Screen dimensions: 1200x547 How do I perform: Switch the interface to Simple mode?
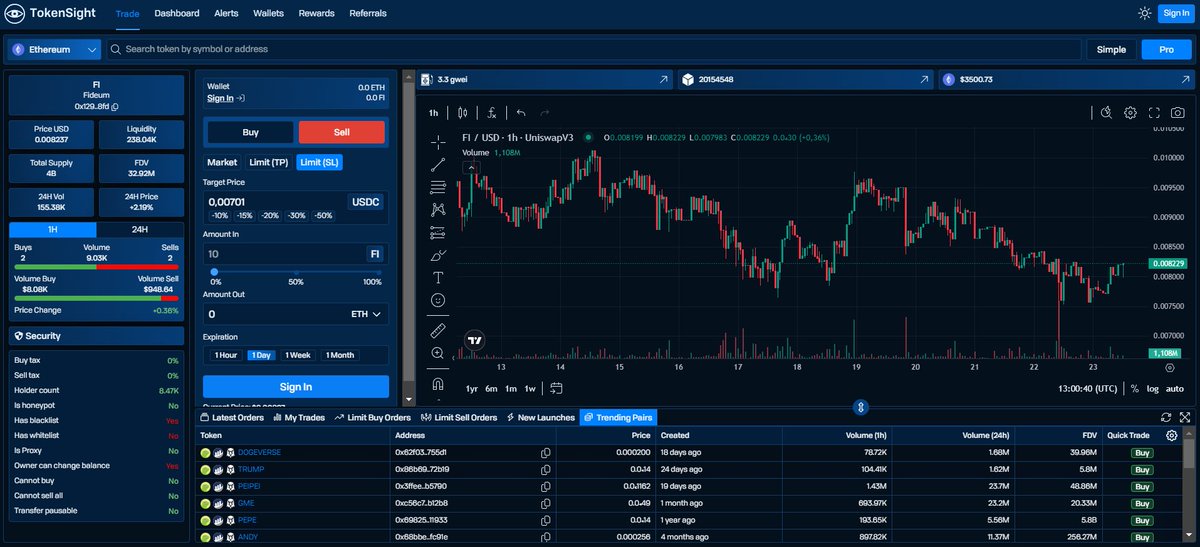1111,49
